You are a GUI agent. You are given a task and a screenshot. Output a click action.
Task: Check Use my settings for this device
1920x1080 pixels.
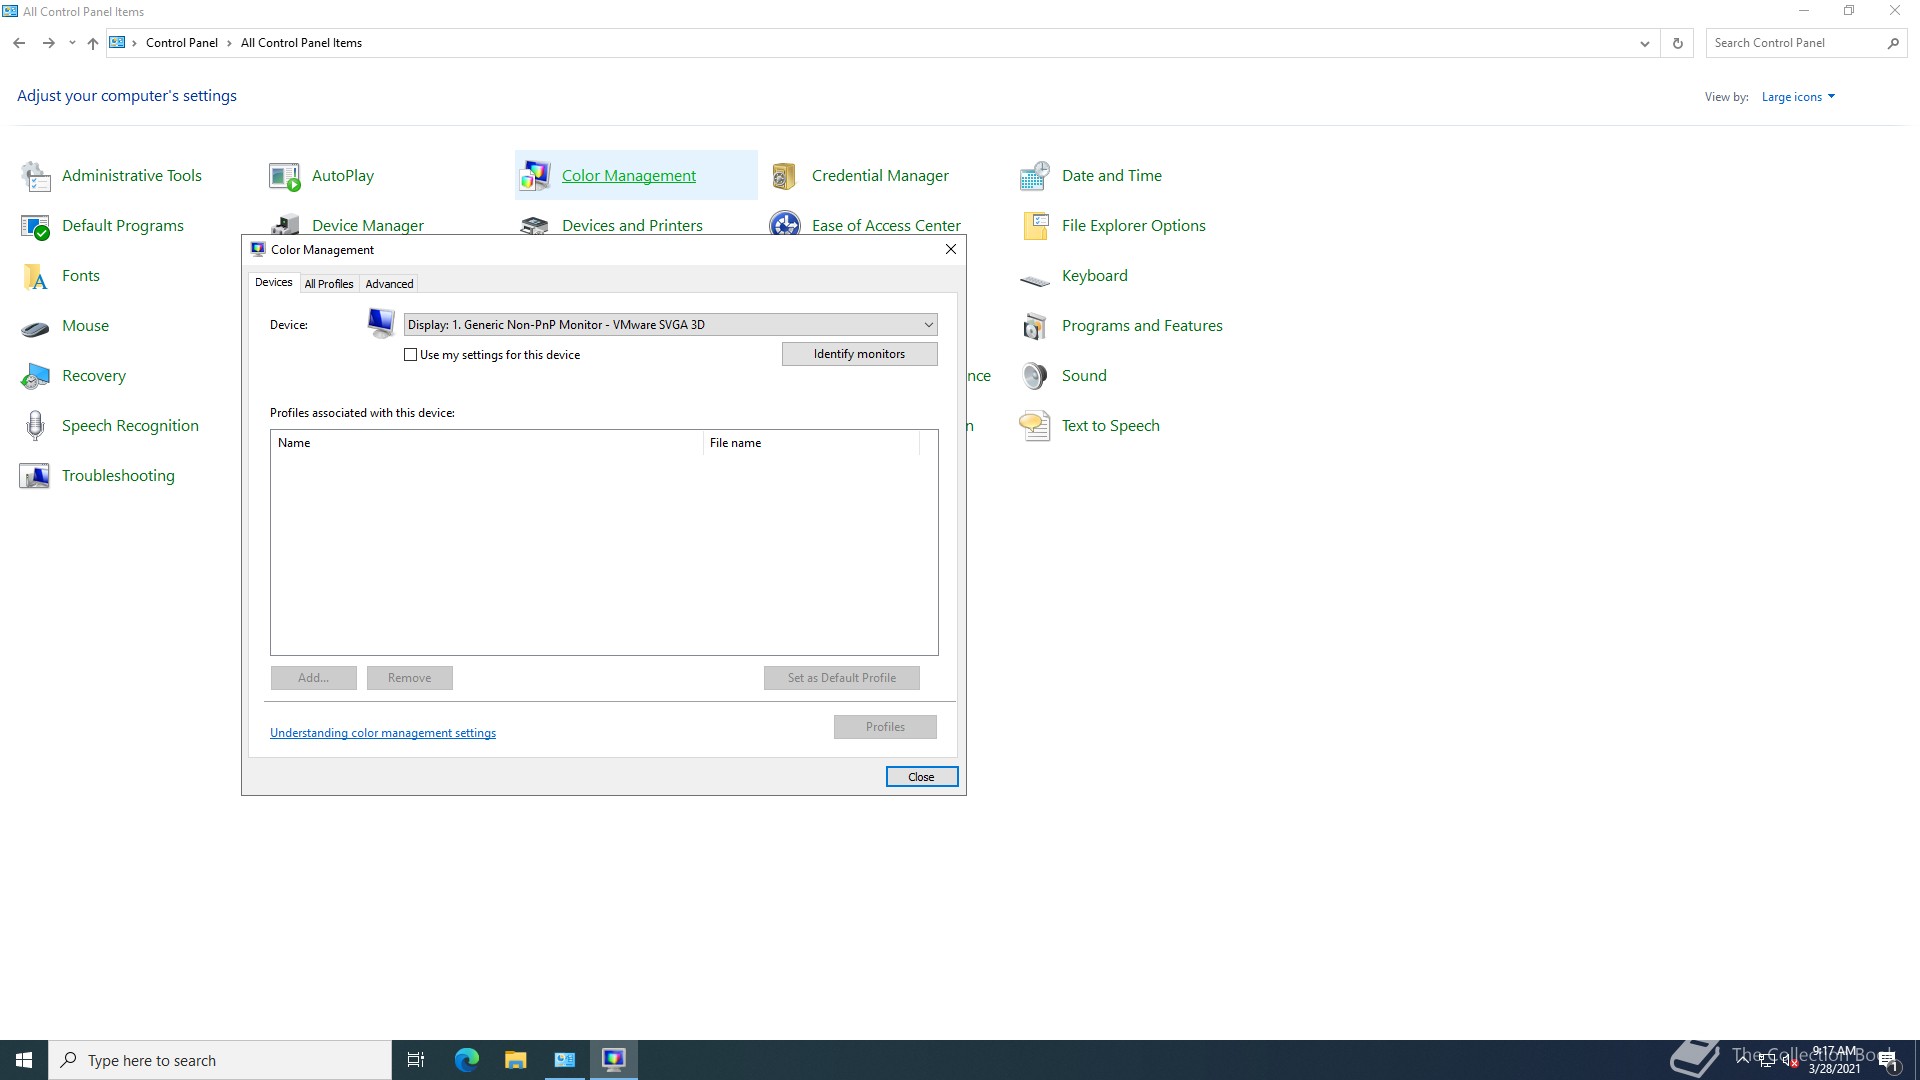pyautogui.click(x=410, y=355)
